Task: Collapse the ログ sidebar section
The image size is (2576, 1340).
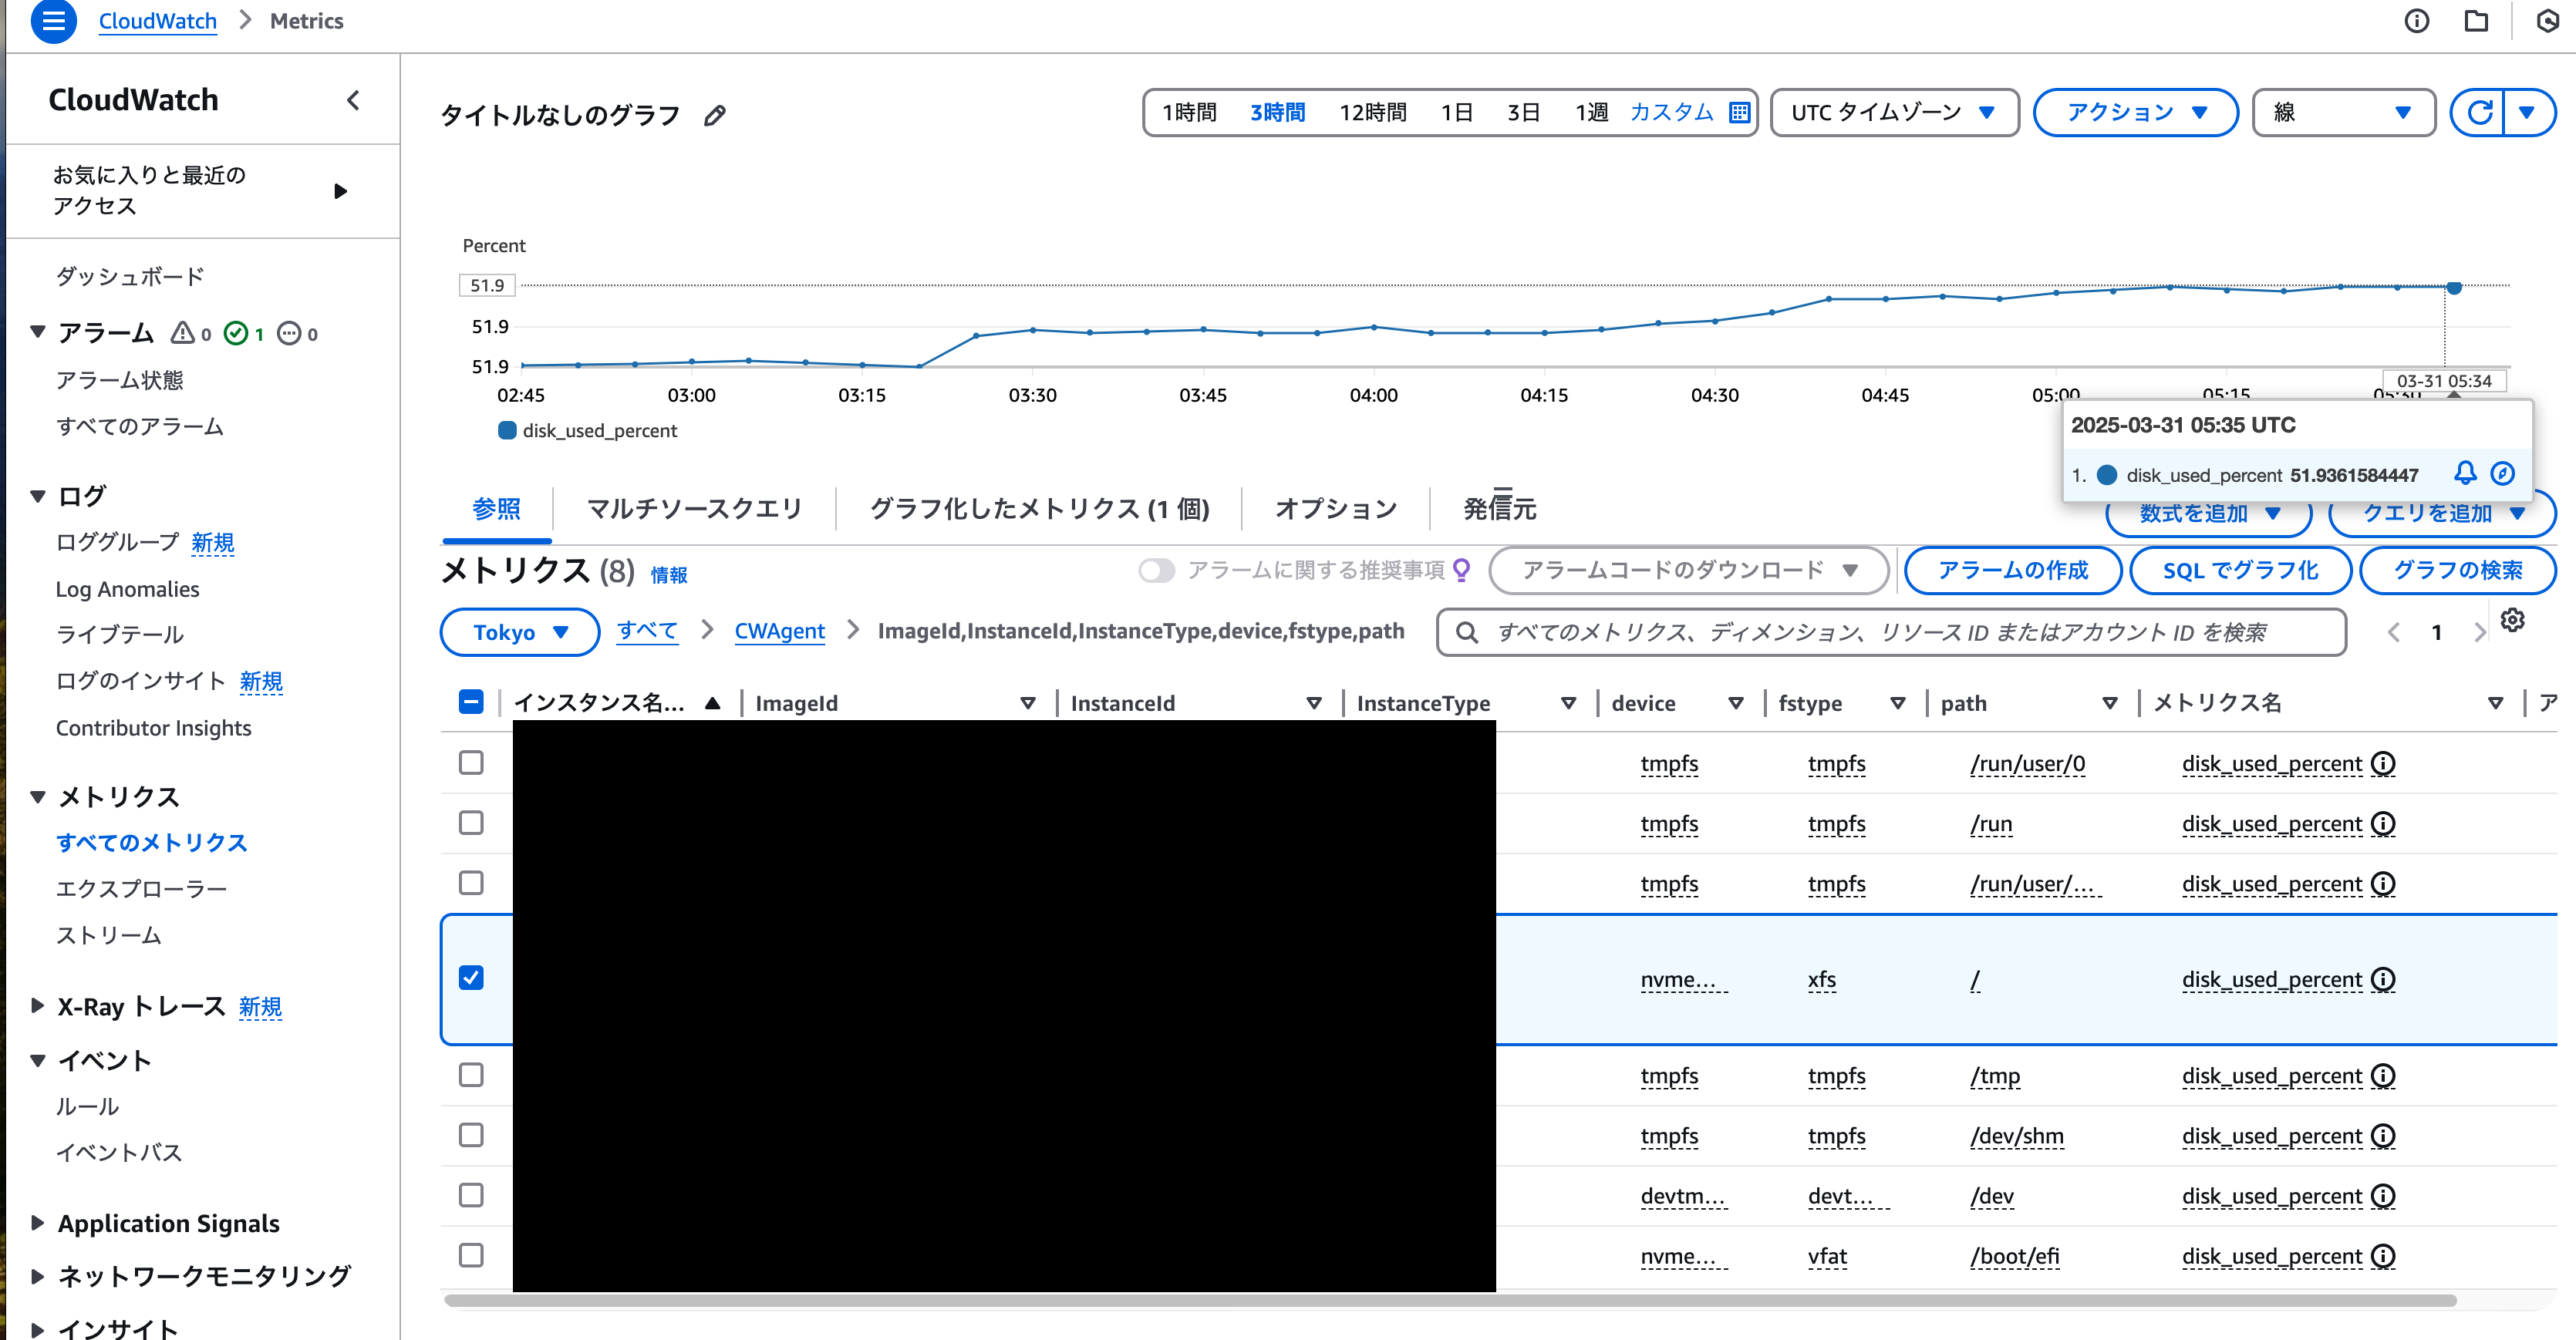Action: pos(38,496)
